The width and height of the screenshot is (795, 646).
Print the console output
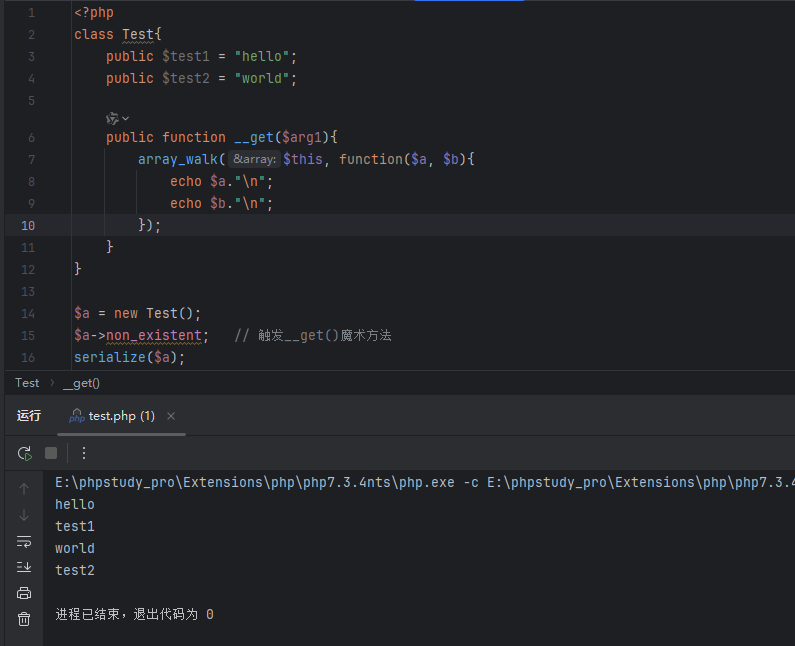(x=24, y=593)
